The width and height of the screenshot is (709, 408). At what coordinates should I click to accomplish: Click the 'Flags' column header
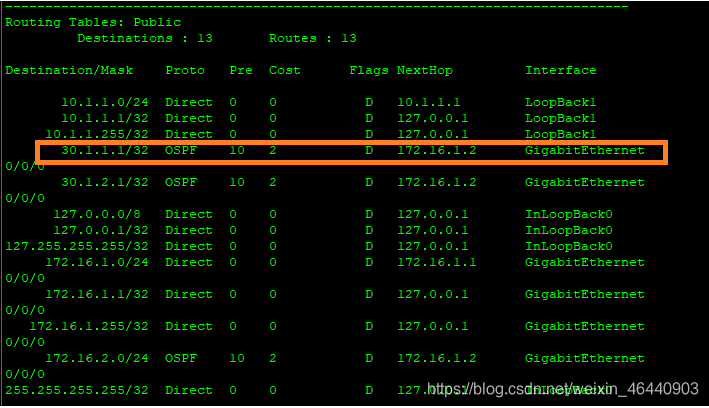369,71
